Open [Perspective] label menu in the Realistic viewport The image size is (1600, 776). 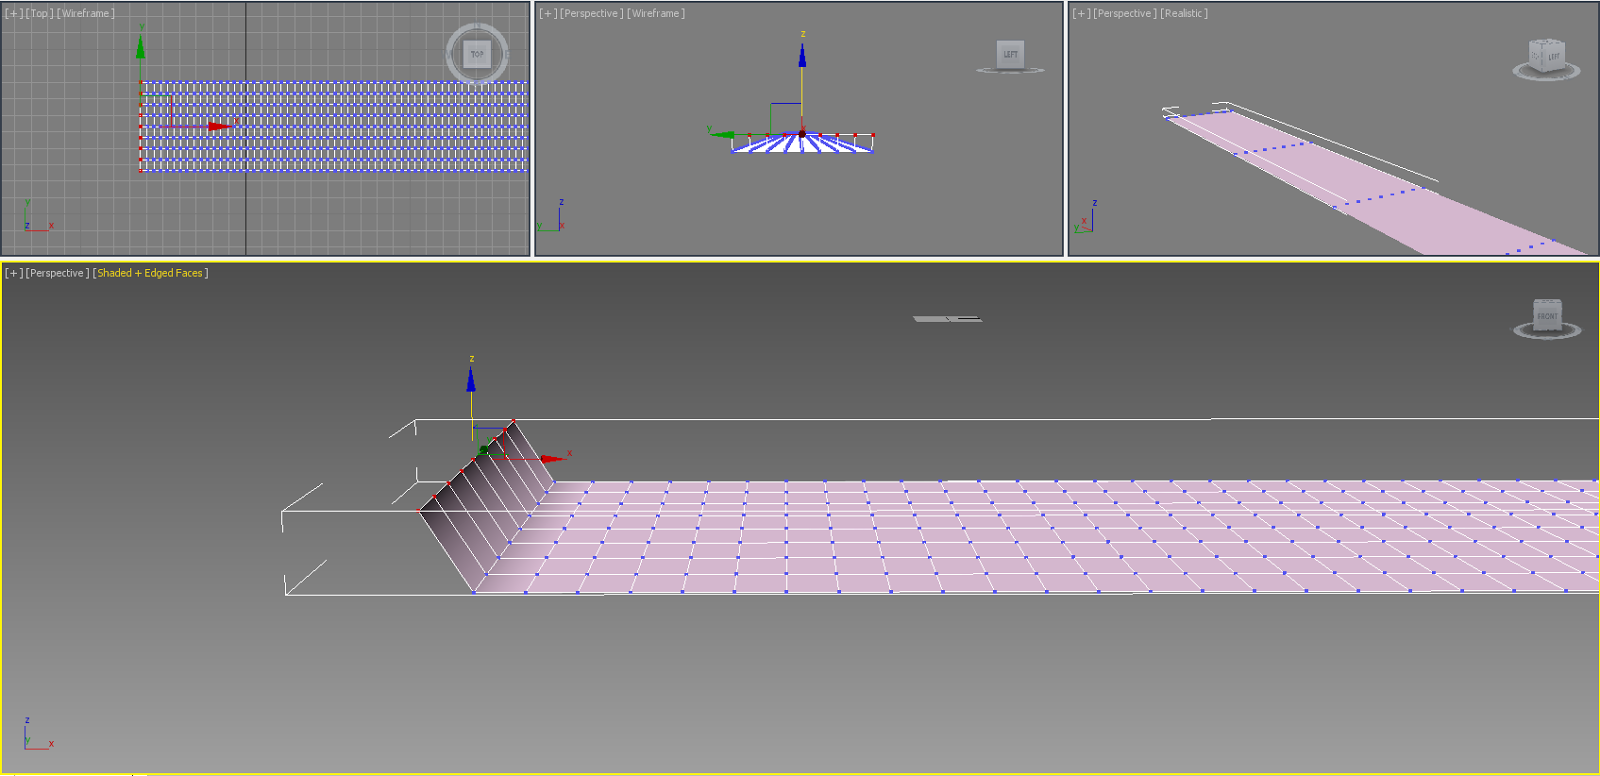(1125, 14)
